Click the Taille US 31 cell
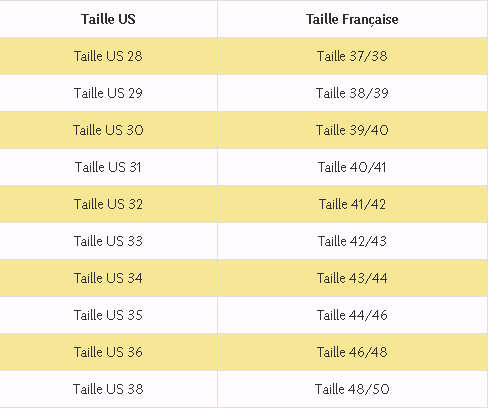488x408 pixels. click(108, 167)
